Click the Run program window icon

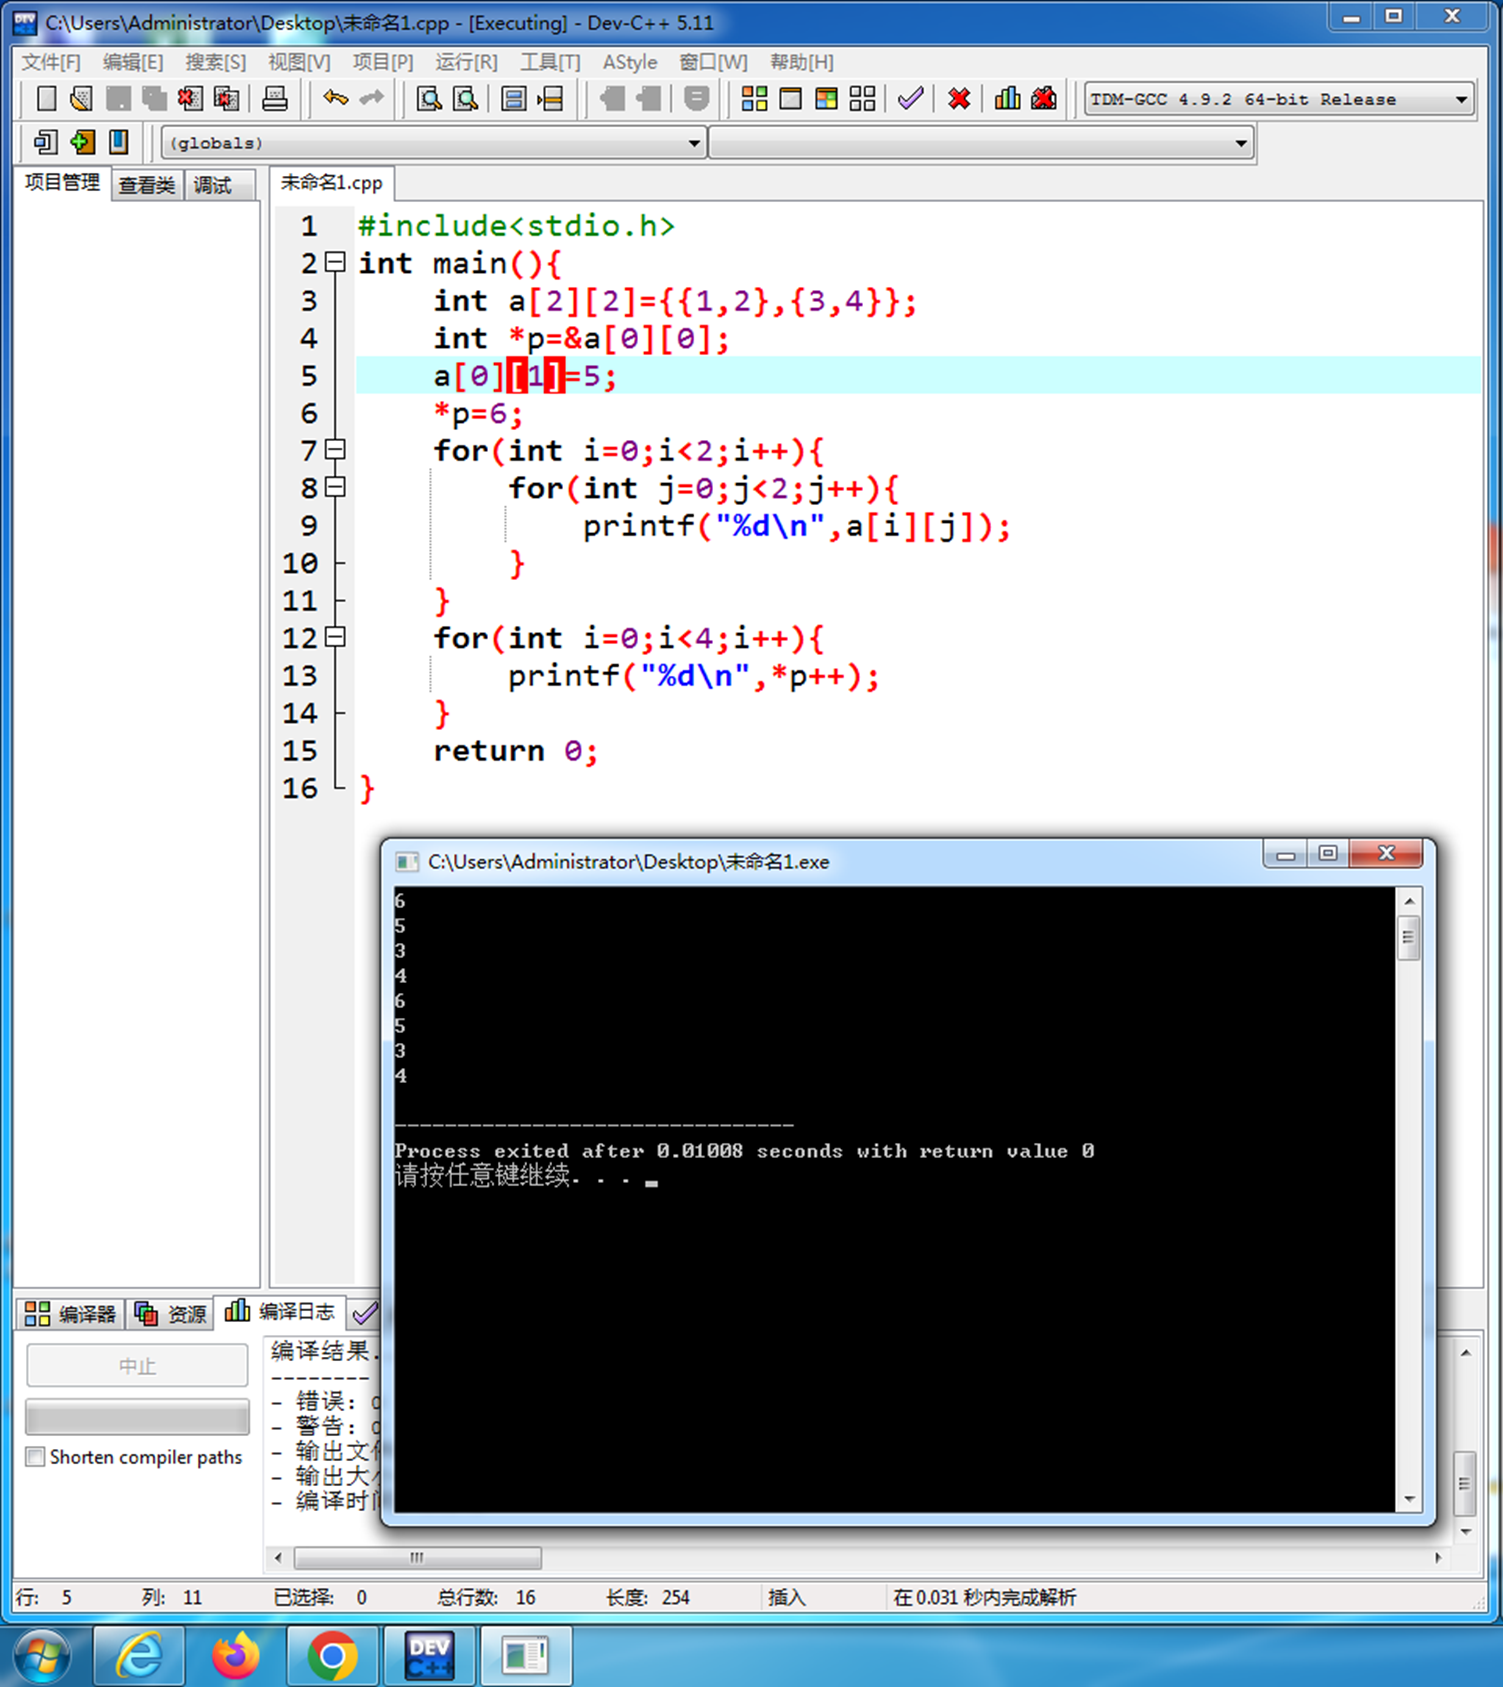pyautogui.click(x=790, y=98)
